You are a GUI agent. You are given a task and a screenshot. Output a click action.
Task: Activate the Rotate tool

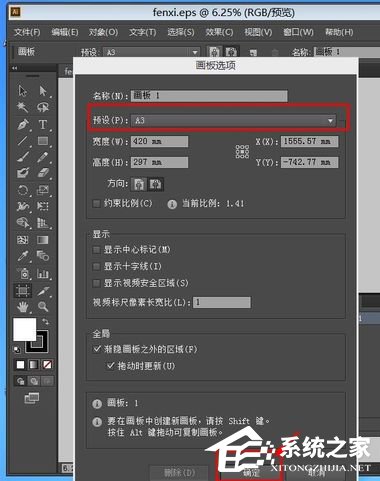point(22,190)
